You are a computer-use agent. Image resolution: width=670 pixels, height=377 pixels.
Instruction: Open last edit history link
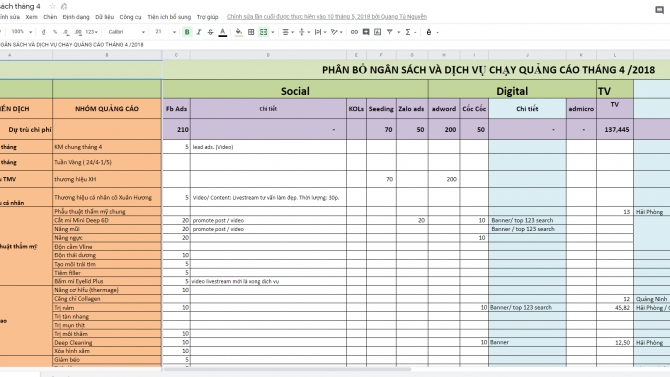327,17
